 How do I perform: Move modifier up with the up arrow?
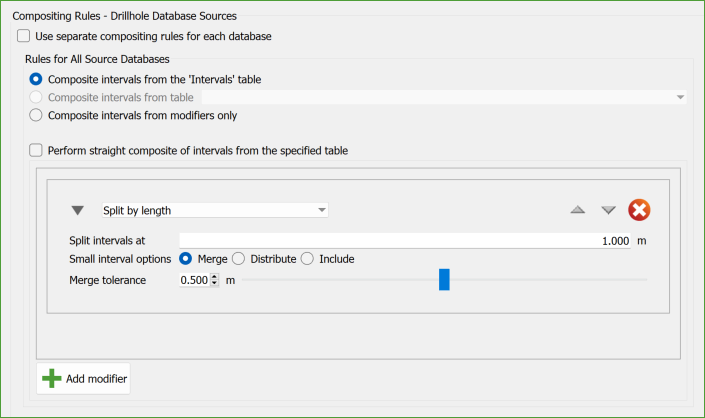click(577, 210)
